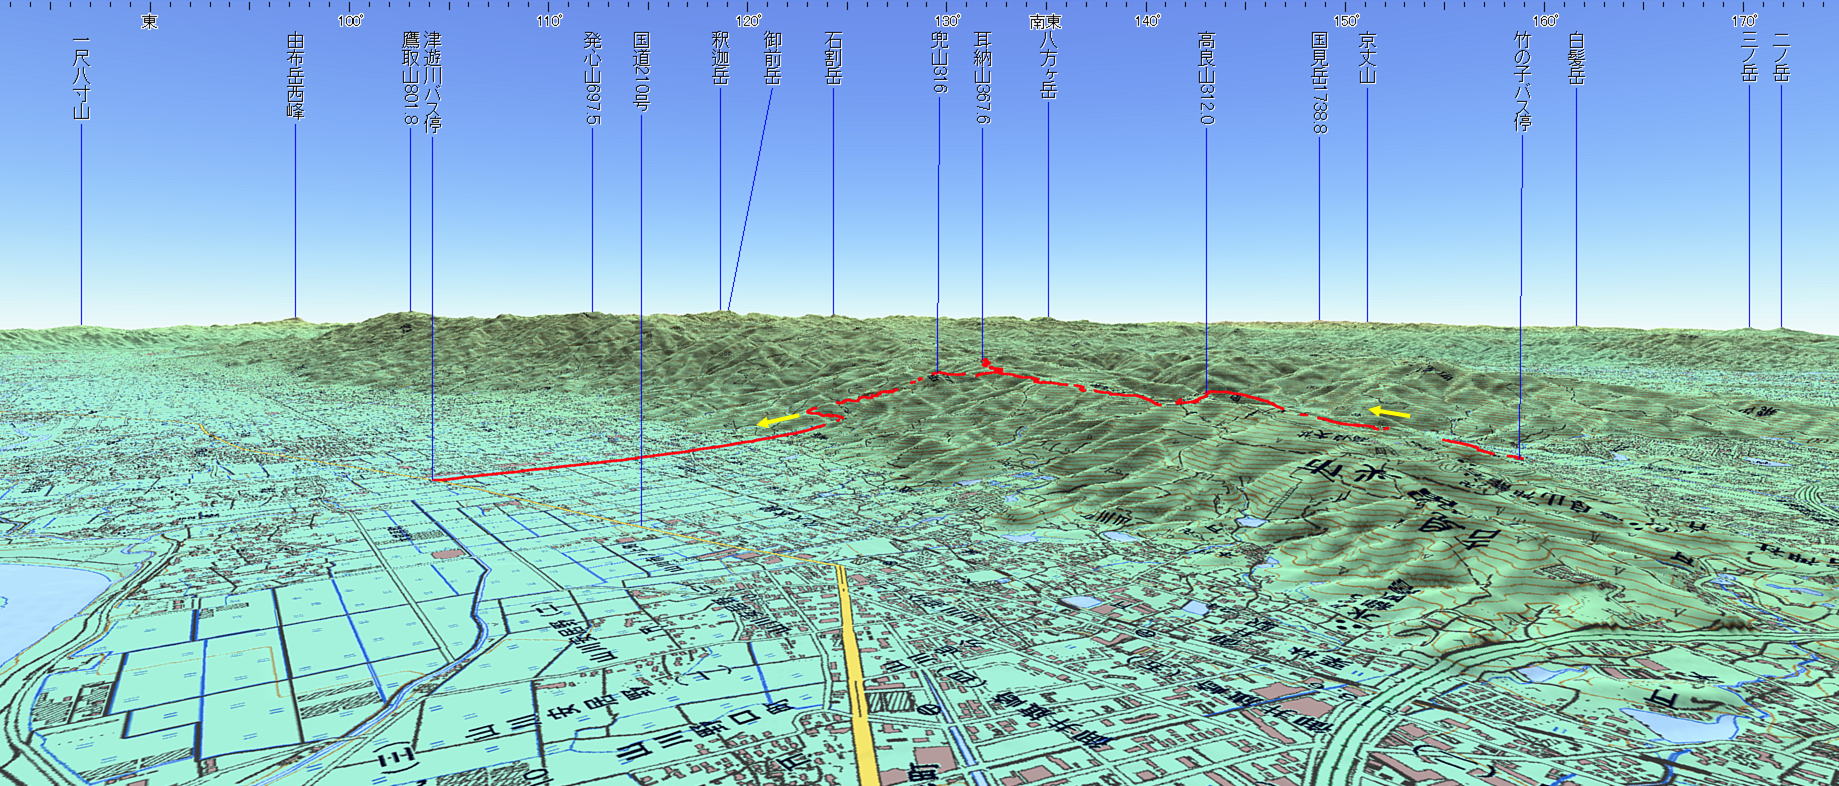Select the 兜山316 peak label
The image size is (1839, 786).
tap(938, 62)
